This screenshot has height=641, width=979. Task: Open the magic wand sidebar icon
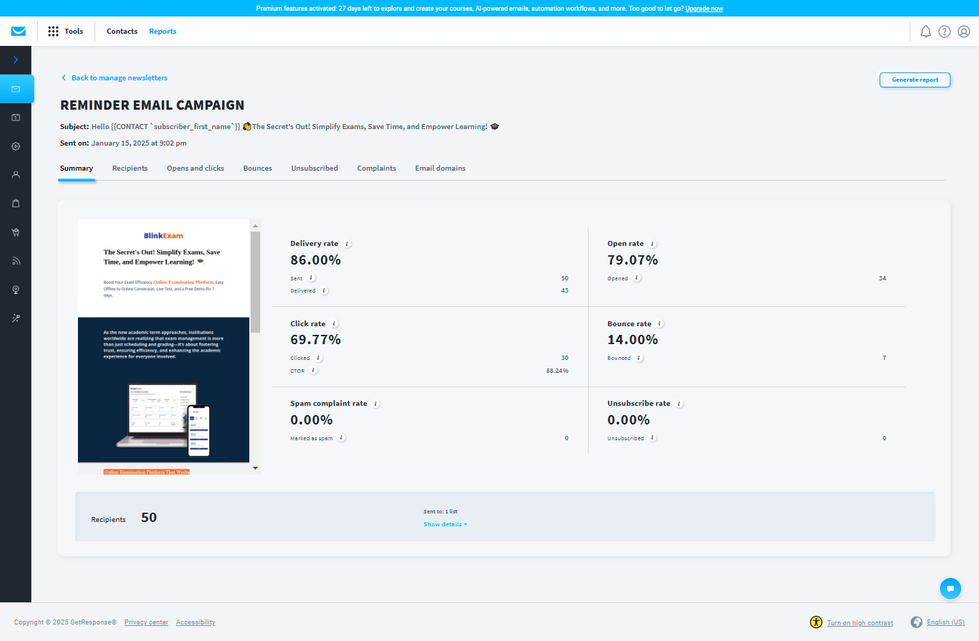pyautogui.click(x=16, y=318)
